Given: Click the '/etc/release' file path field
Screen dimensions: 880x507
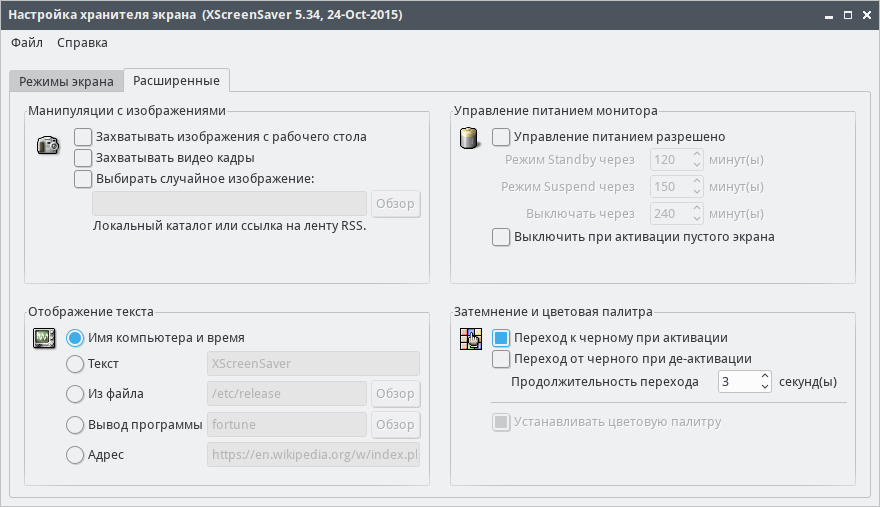Looking at the screenshot, I should point(287,394).
